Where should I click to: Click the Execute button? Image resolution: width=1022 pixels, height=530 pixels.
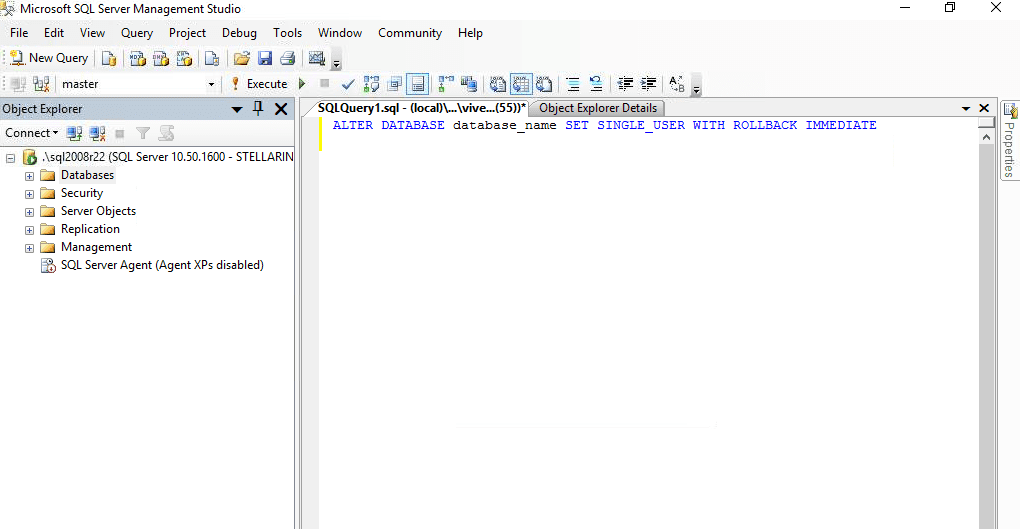[259, 84]
